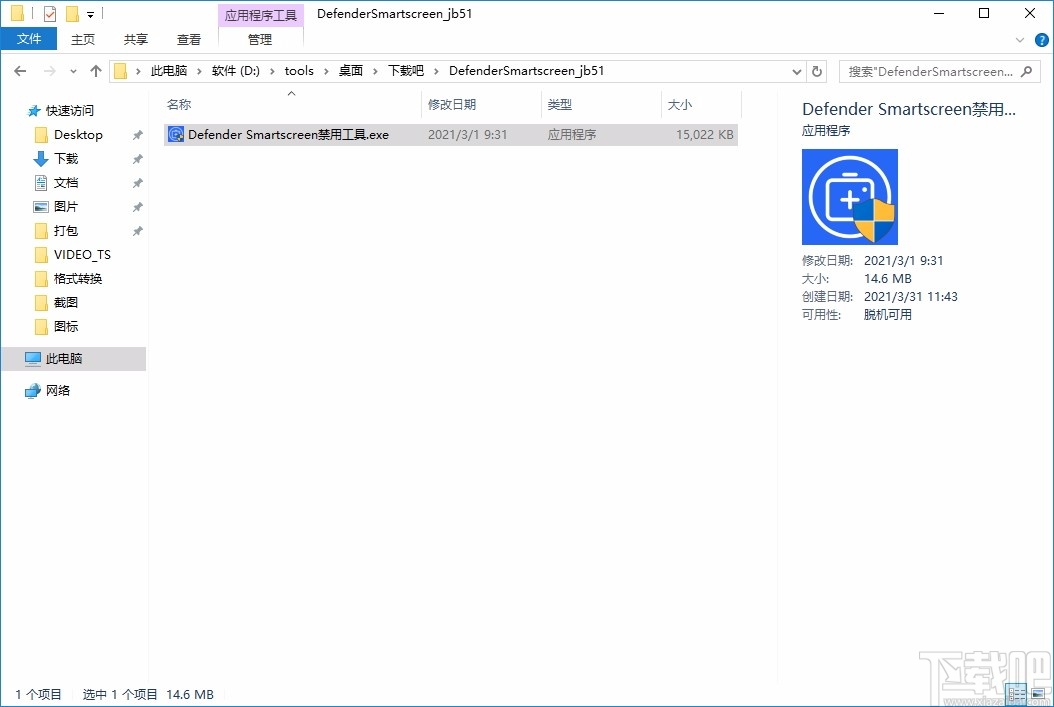Image resolution: width=1054 pixels, height=707 pixels.
Task: Open the 管理 application tools tab
Action: pos(260,40)
